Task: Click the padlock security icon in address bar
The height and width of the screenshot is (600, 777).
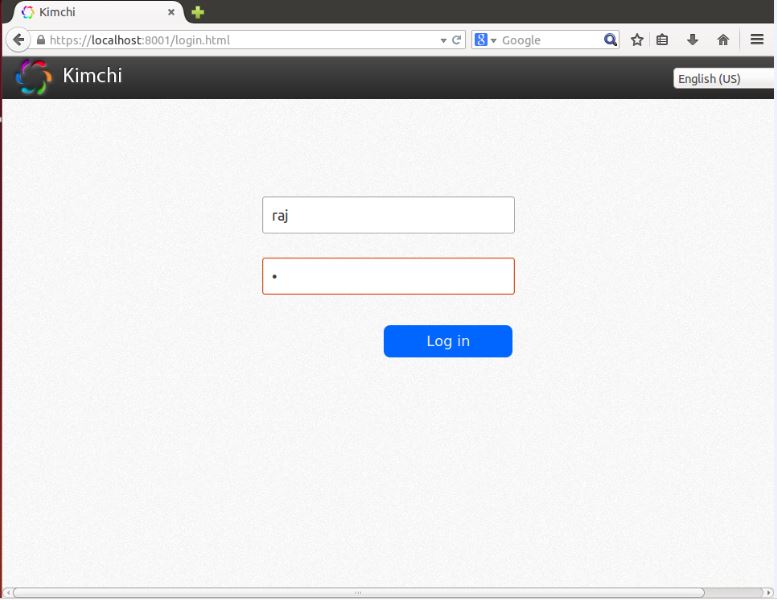Action: (41, 40)
